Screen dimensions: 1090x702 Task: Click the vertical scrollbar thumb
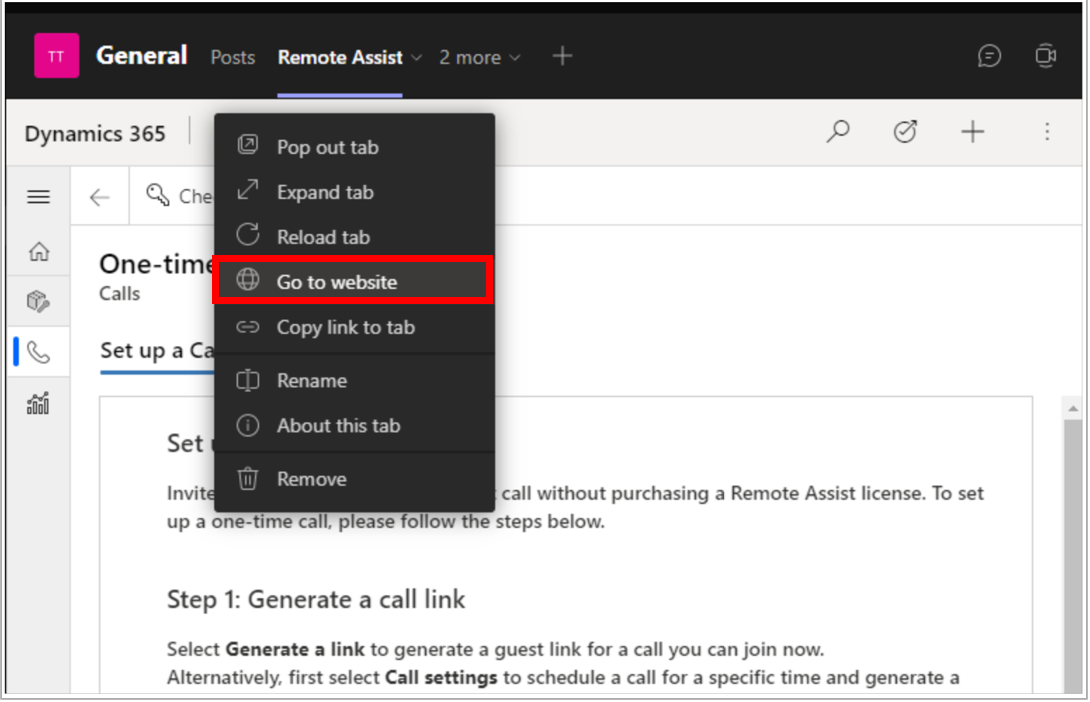point(1073,556)
